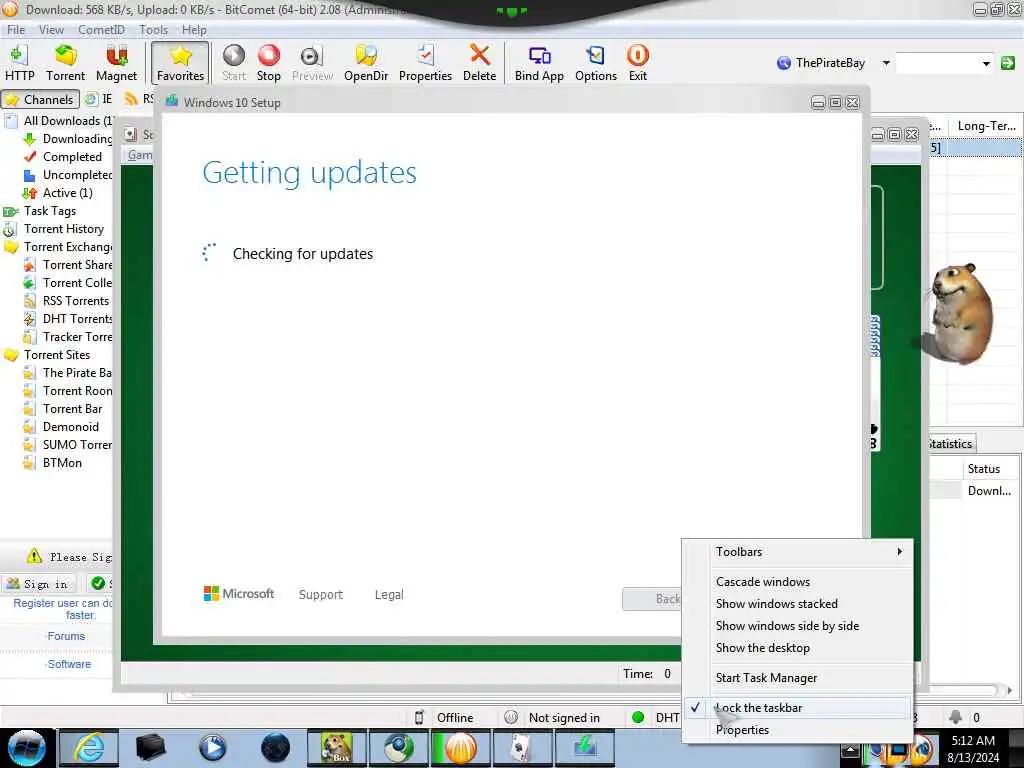Open Windows Media Player taskbar icon
This screenshot has height=768, width=1024.
tap(212, 748)
